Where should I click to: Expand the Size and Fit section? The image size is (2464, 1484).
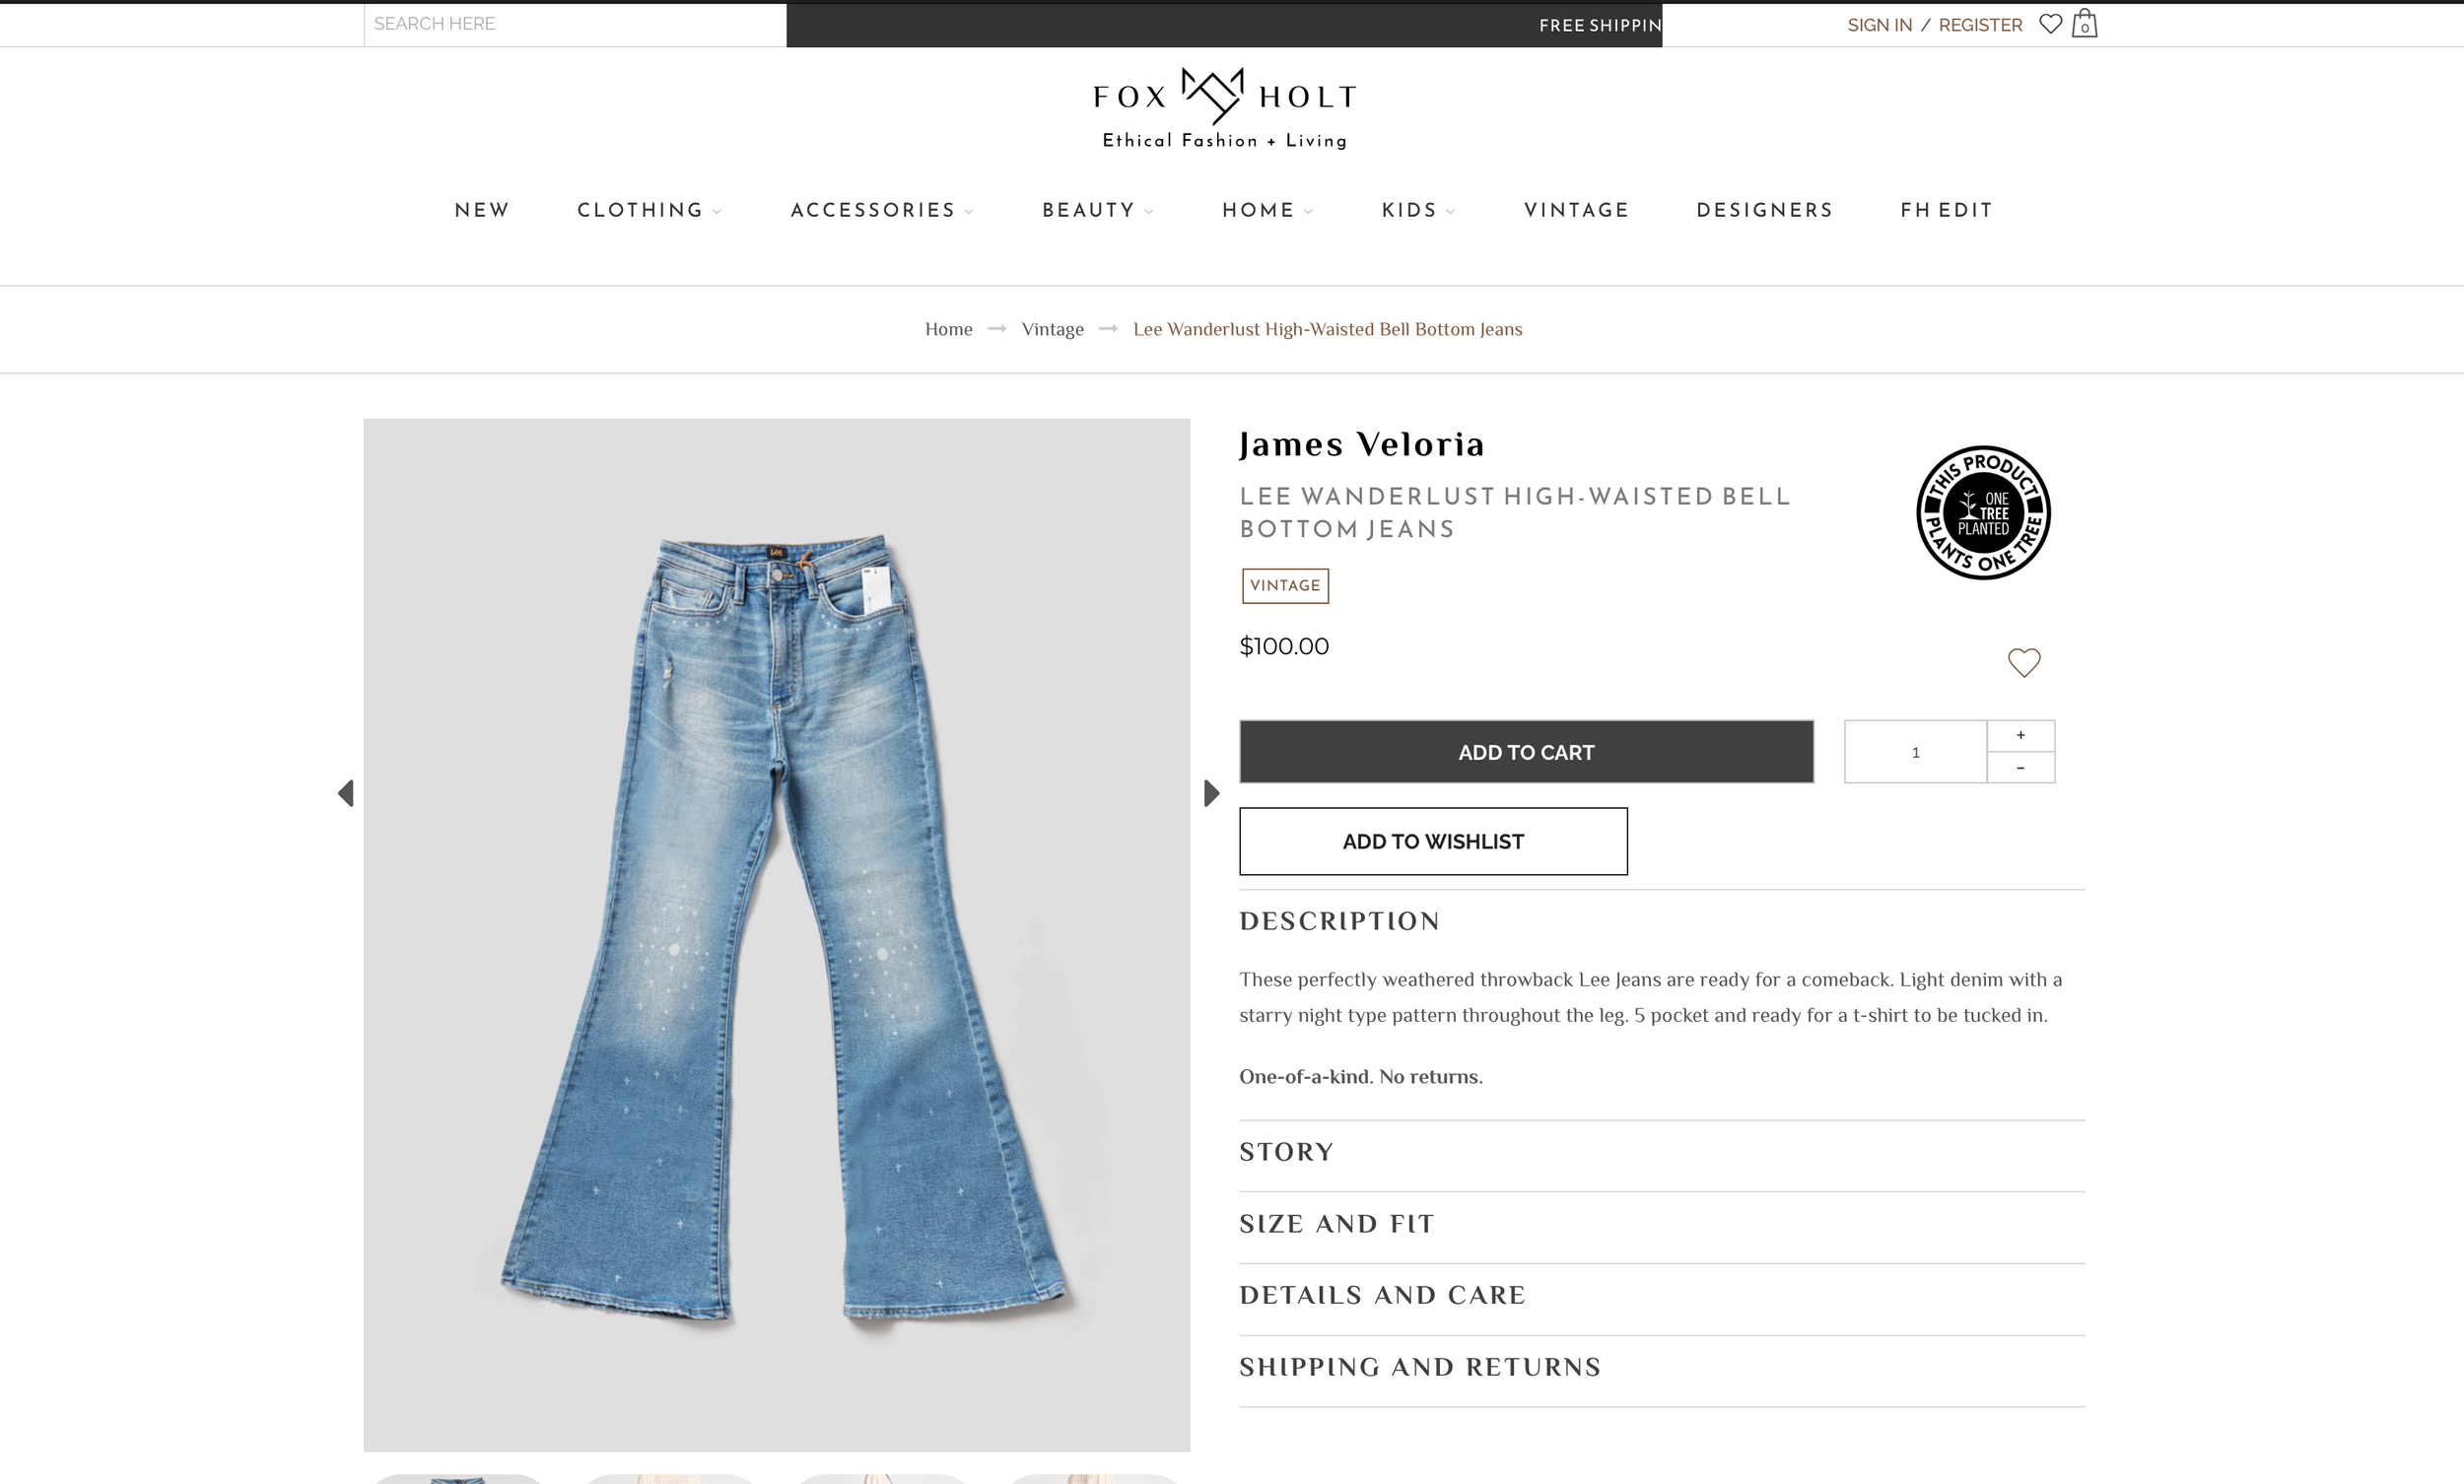click(1662, 1224)
